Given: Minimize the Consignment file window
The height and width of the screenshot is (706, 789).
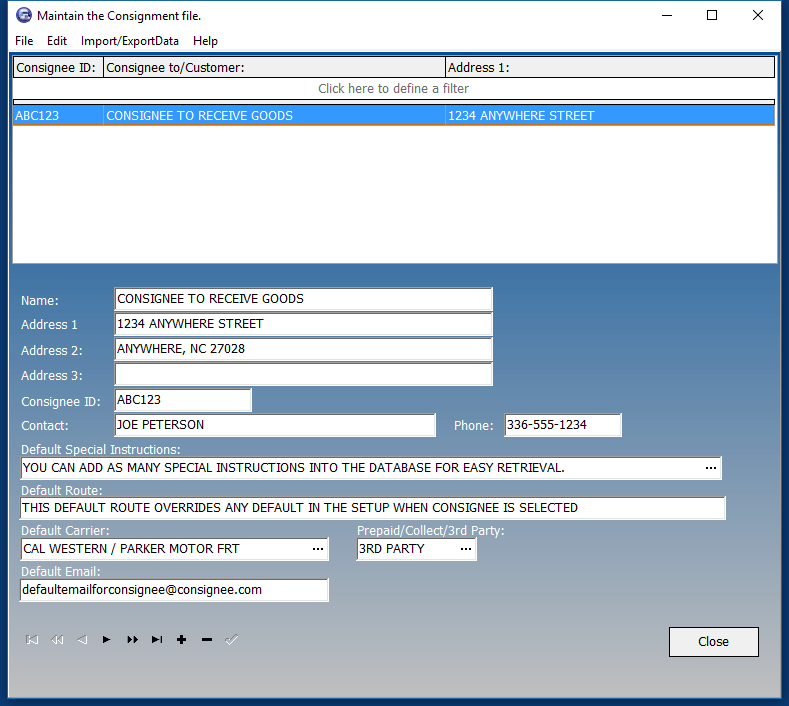Looking at the screenshot, I should tap(667, 16).
